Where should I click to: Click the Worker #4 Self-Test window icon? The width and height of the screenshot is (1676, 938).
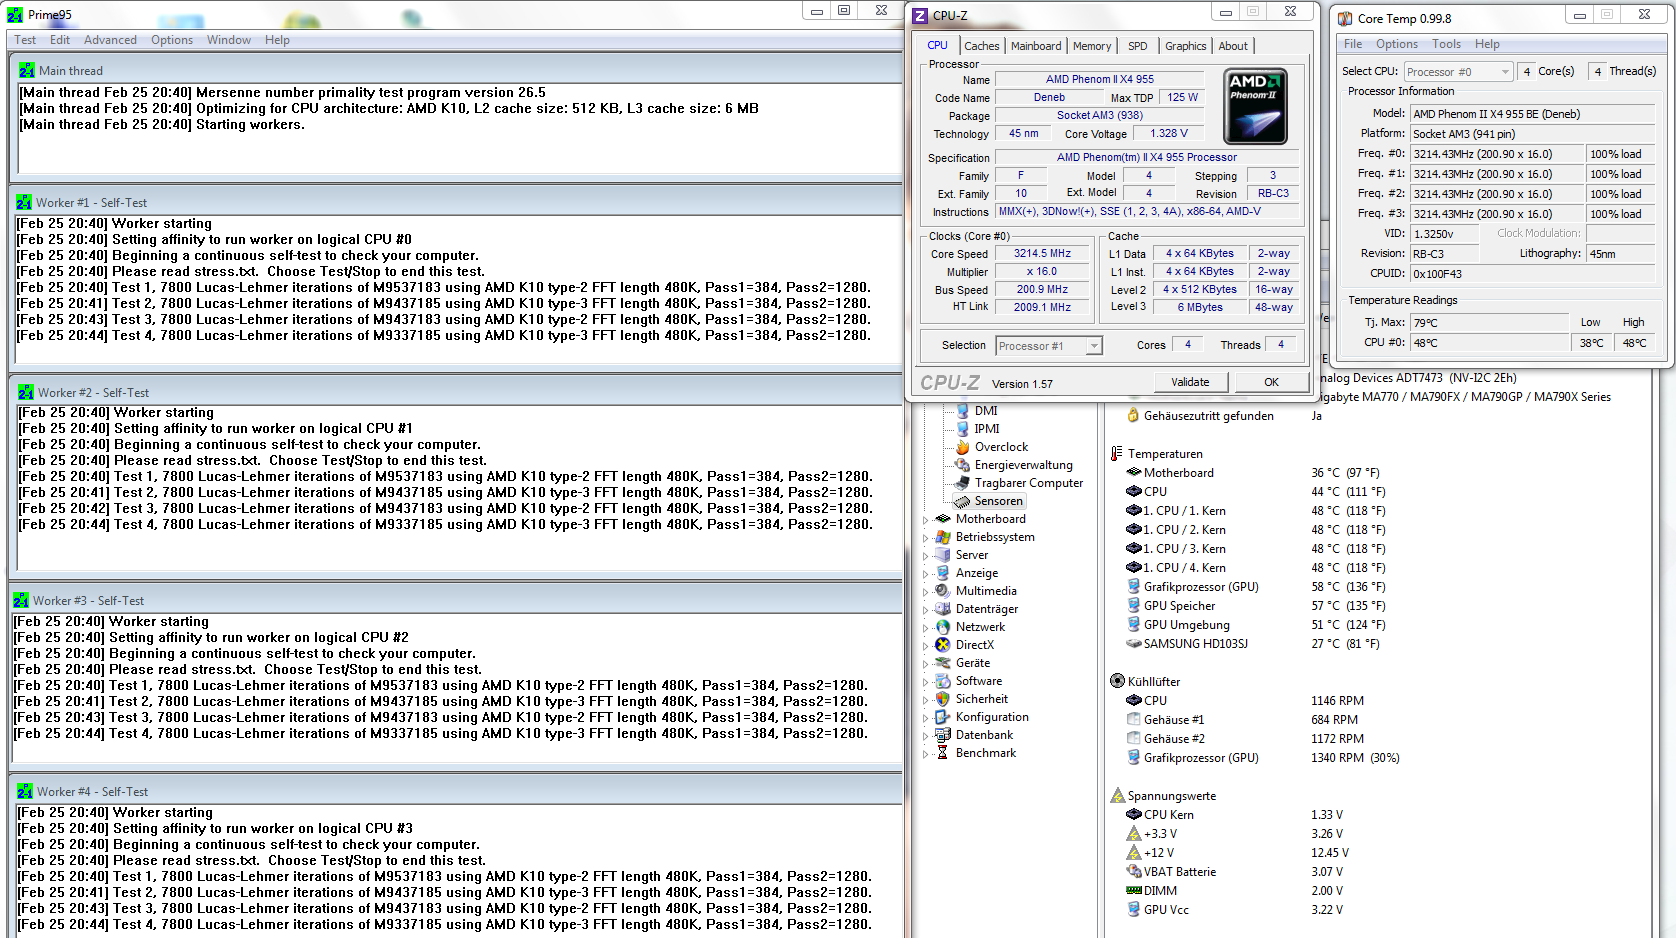coord(25,792)
